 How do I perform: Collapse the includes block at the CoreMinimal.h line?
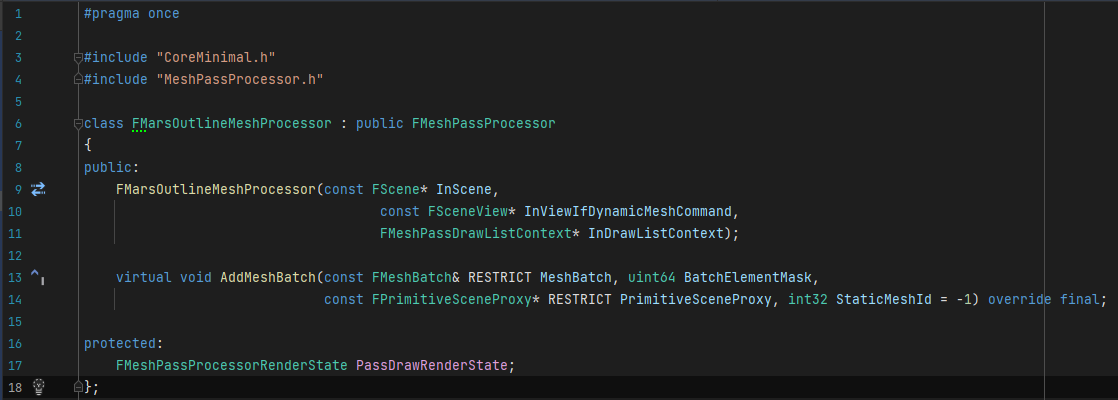(x=78, y=58)
